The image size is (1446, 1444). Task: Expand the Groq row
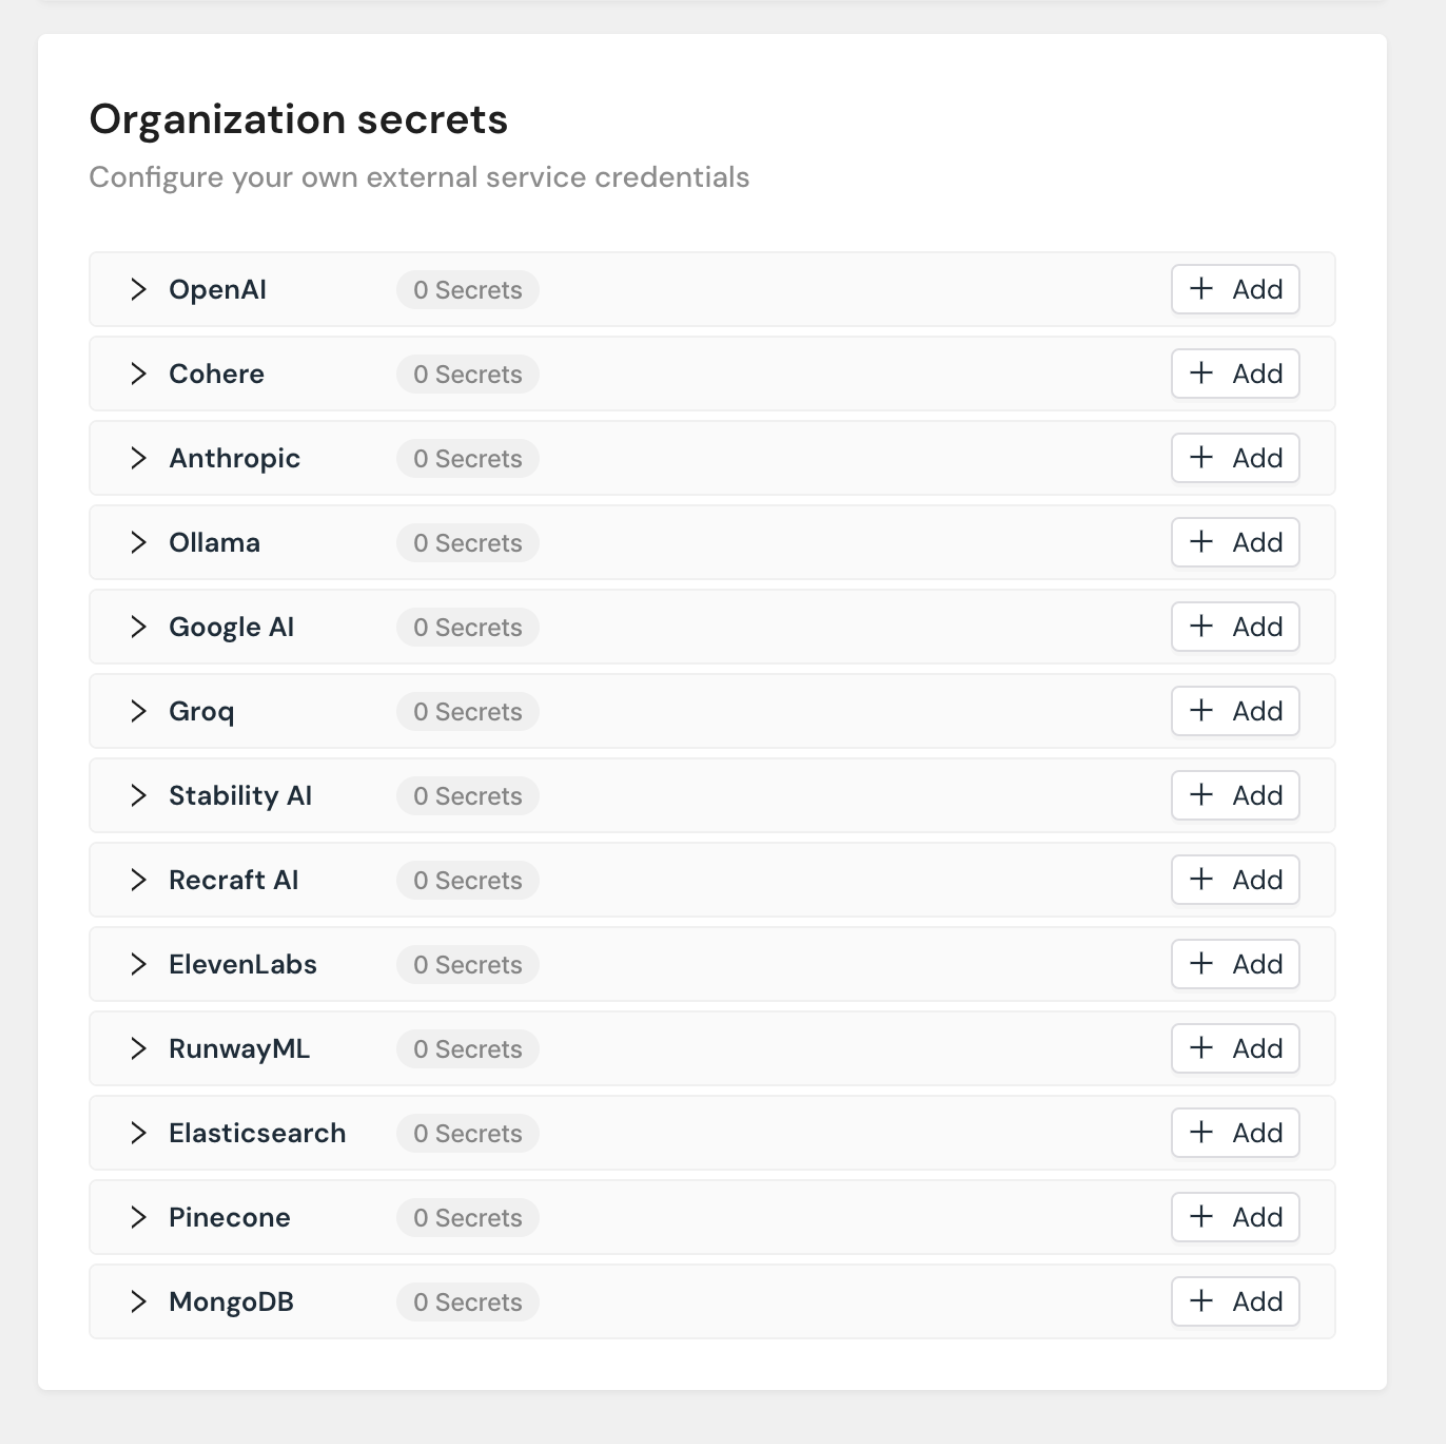(x=138, y=711)
